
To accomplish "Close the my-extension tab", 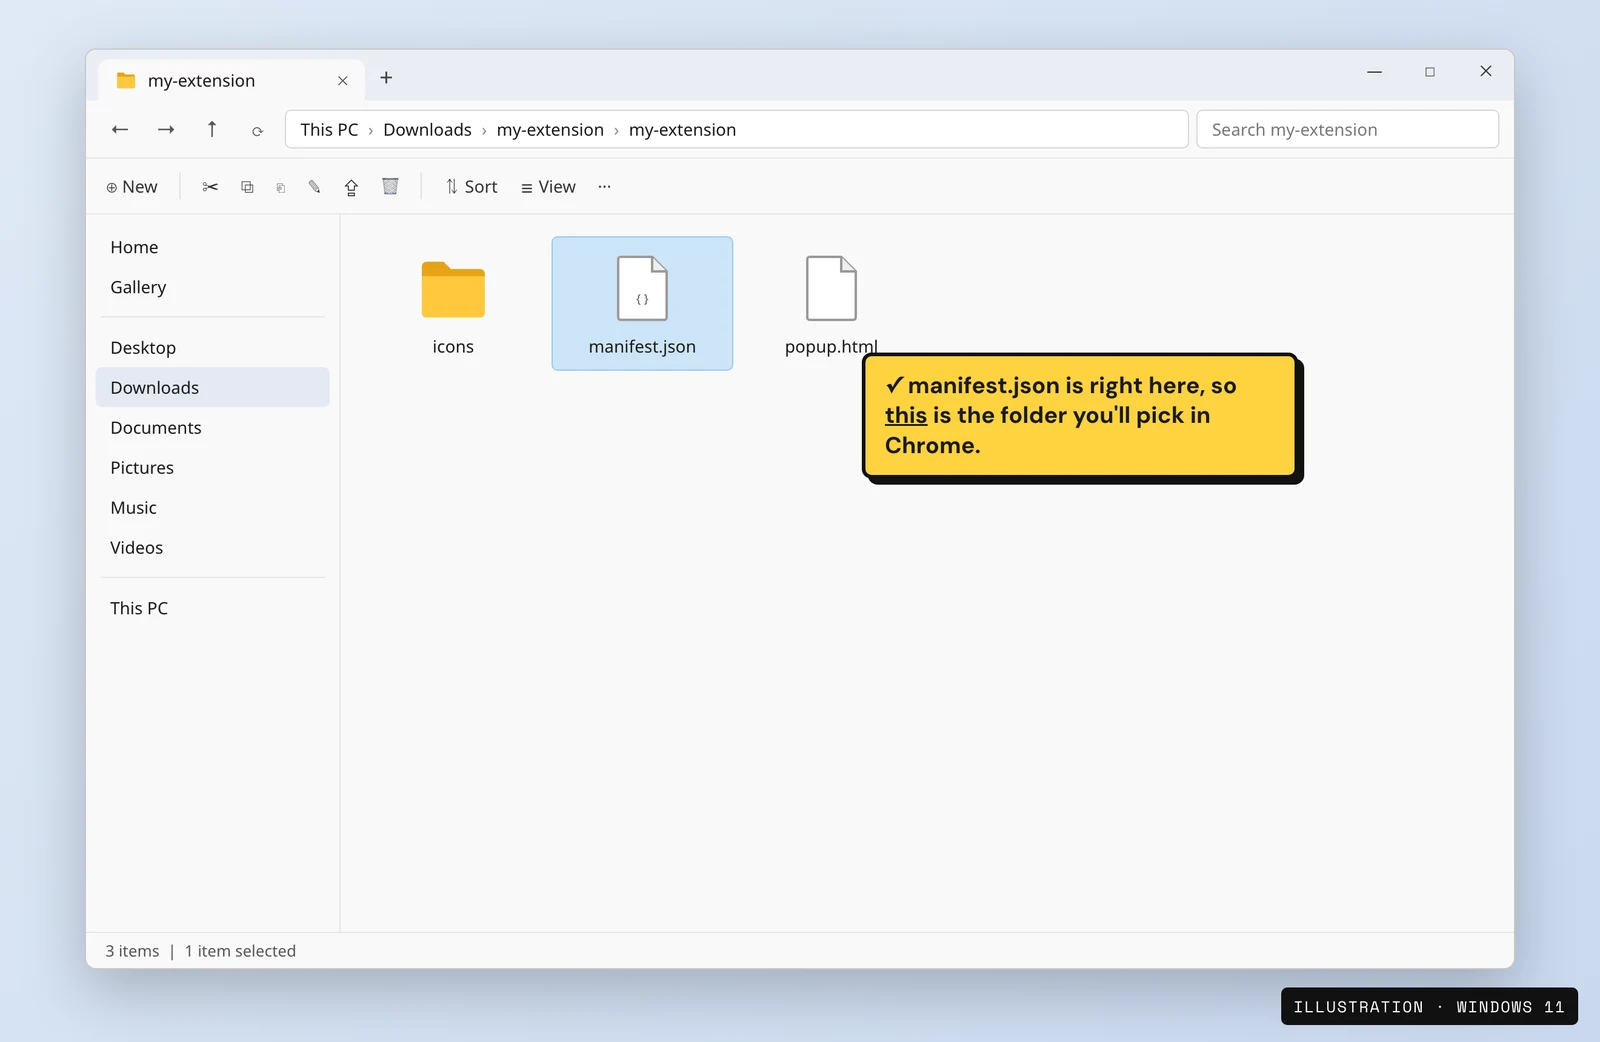I will [343, 81].
